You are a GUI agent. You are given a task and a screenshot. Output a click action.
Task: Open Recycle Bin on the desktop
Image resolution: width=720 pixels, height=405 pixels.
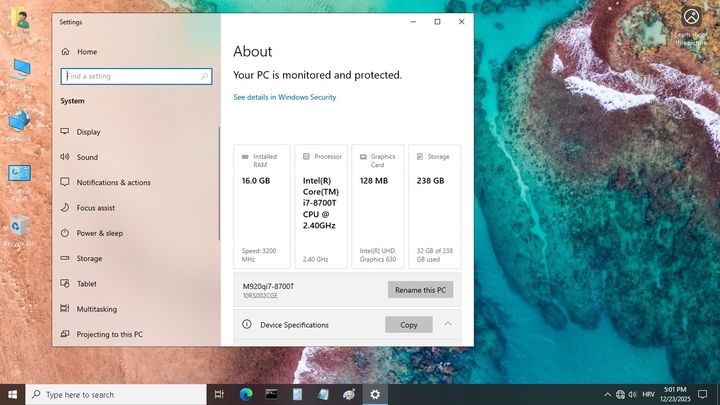tap(19, 229)
